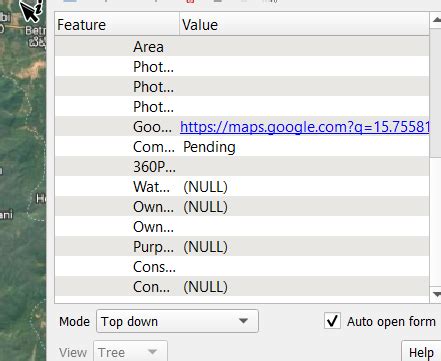Click the Help button
The height and width of the screenshot is (361, 441).
(x=421, y=352)
